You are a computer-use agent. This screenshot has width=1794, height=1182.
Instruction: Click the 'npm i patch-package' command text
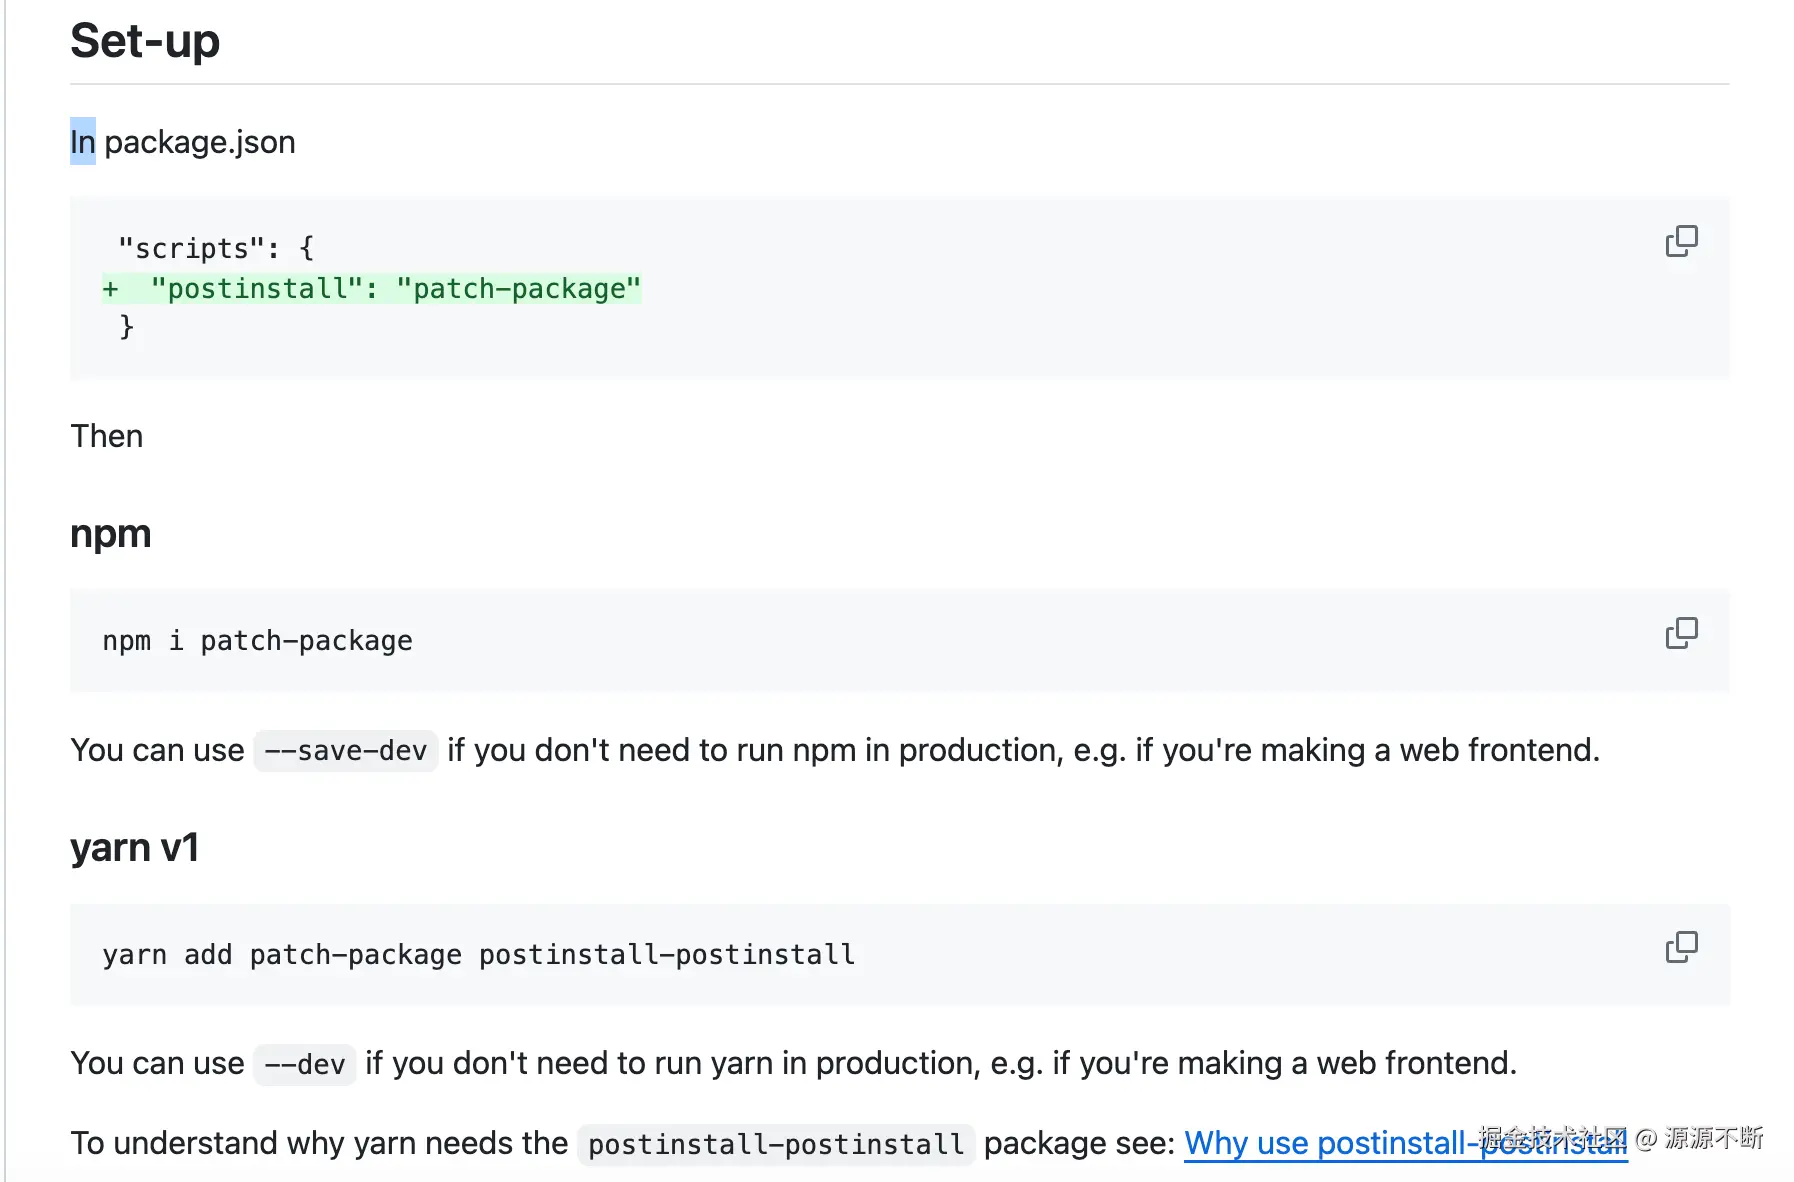(x=257, y=641)
